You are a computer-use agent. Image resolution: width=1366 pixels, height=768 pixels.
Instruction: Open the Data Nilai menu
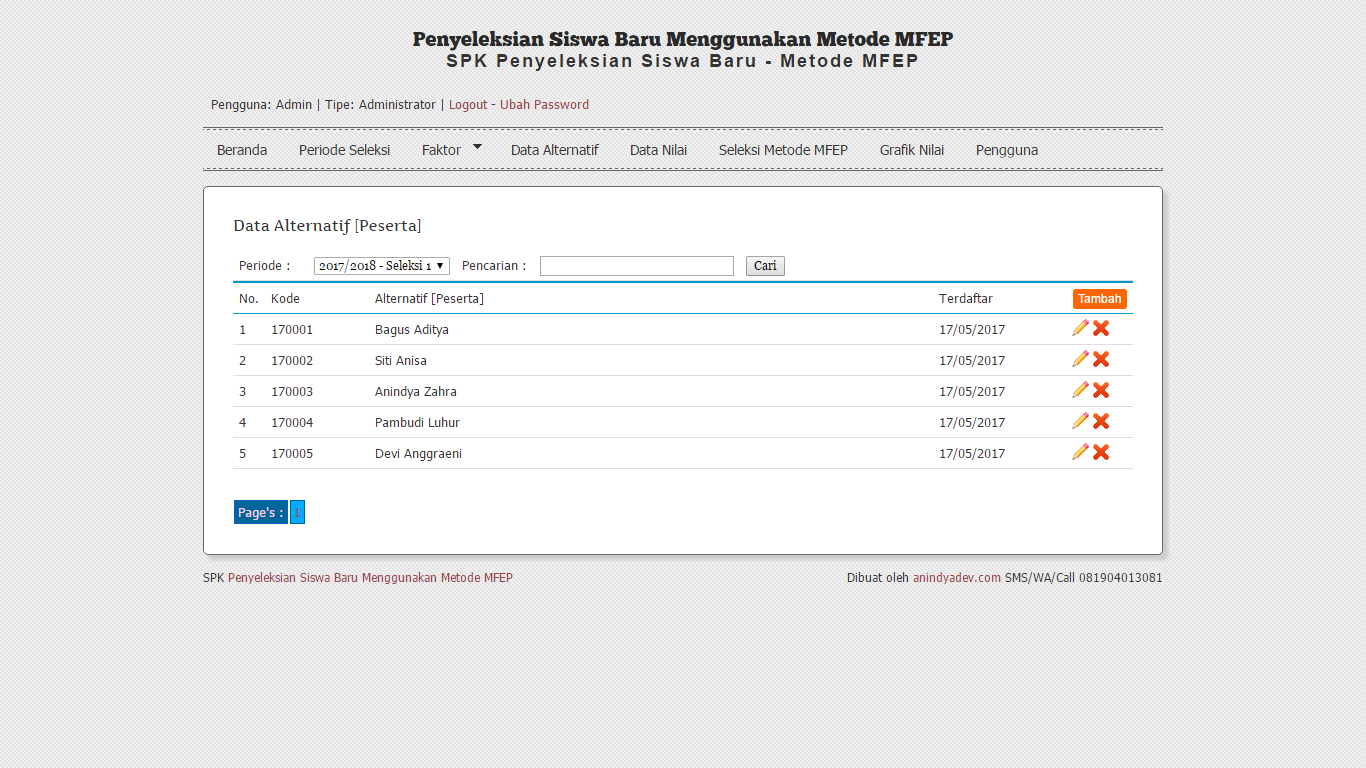[x=658, y=150]
